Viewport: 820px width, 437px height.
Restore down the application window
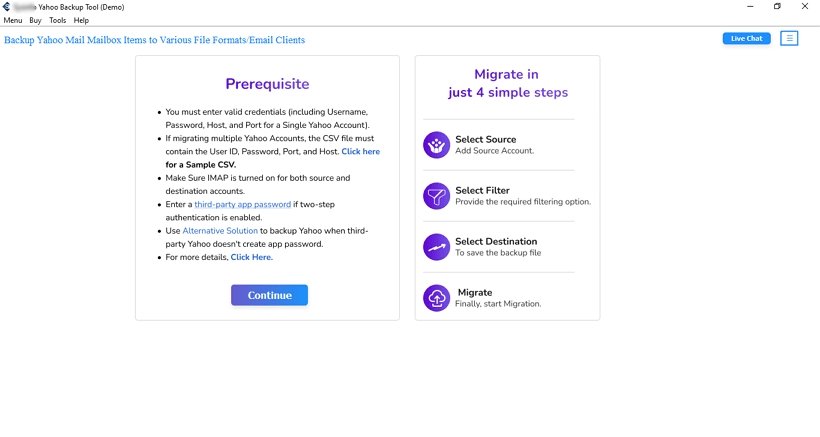(777, 6)
